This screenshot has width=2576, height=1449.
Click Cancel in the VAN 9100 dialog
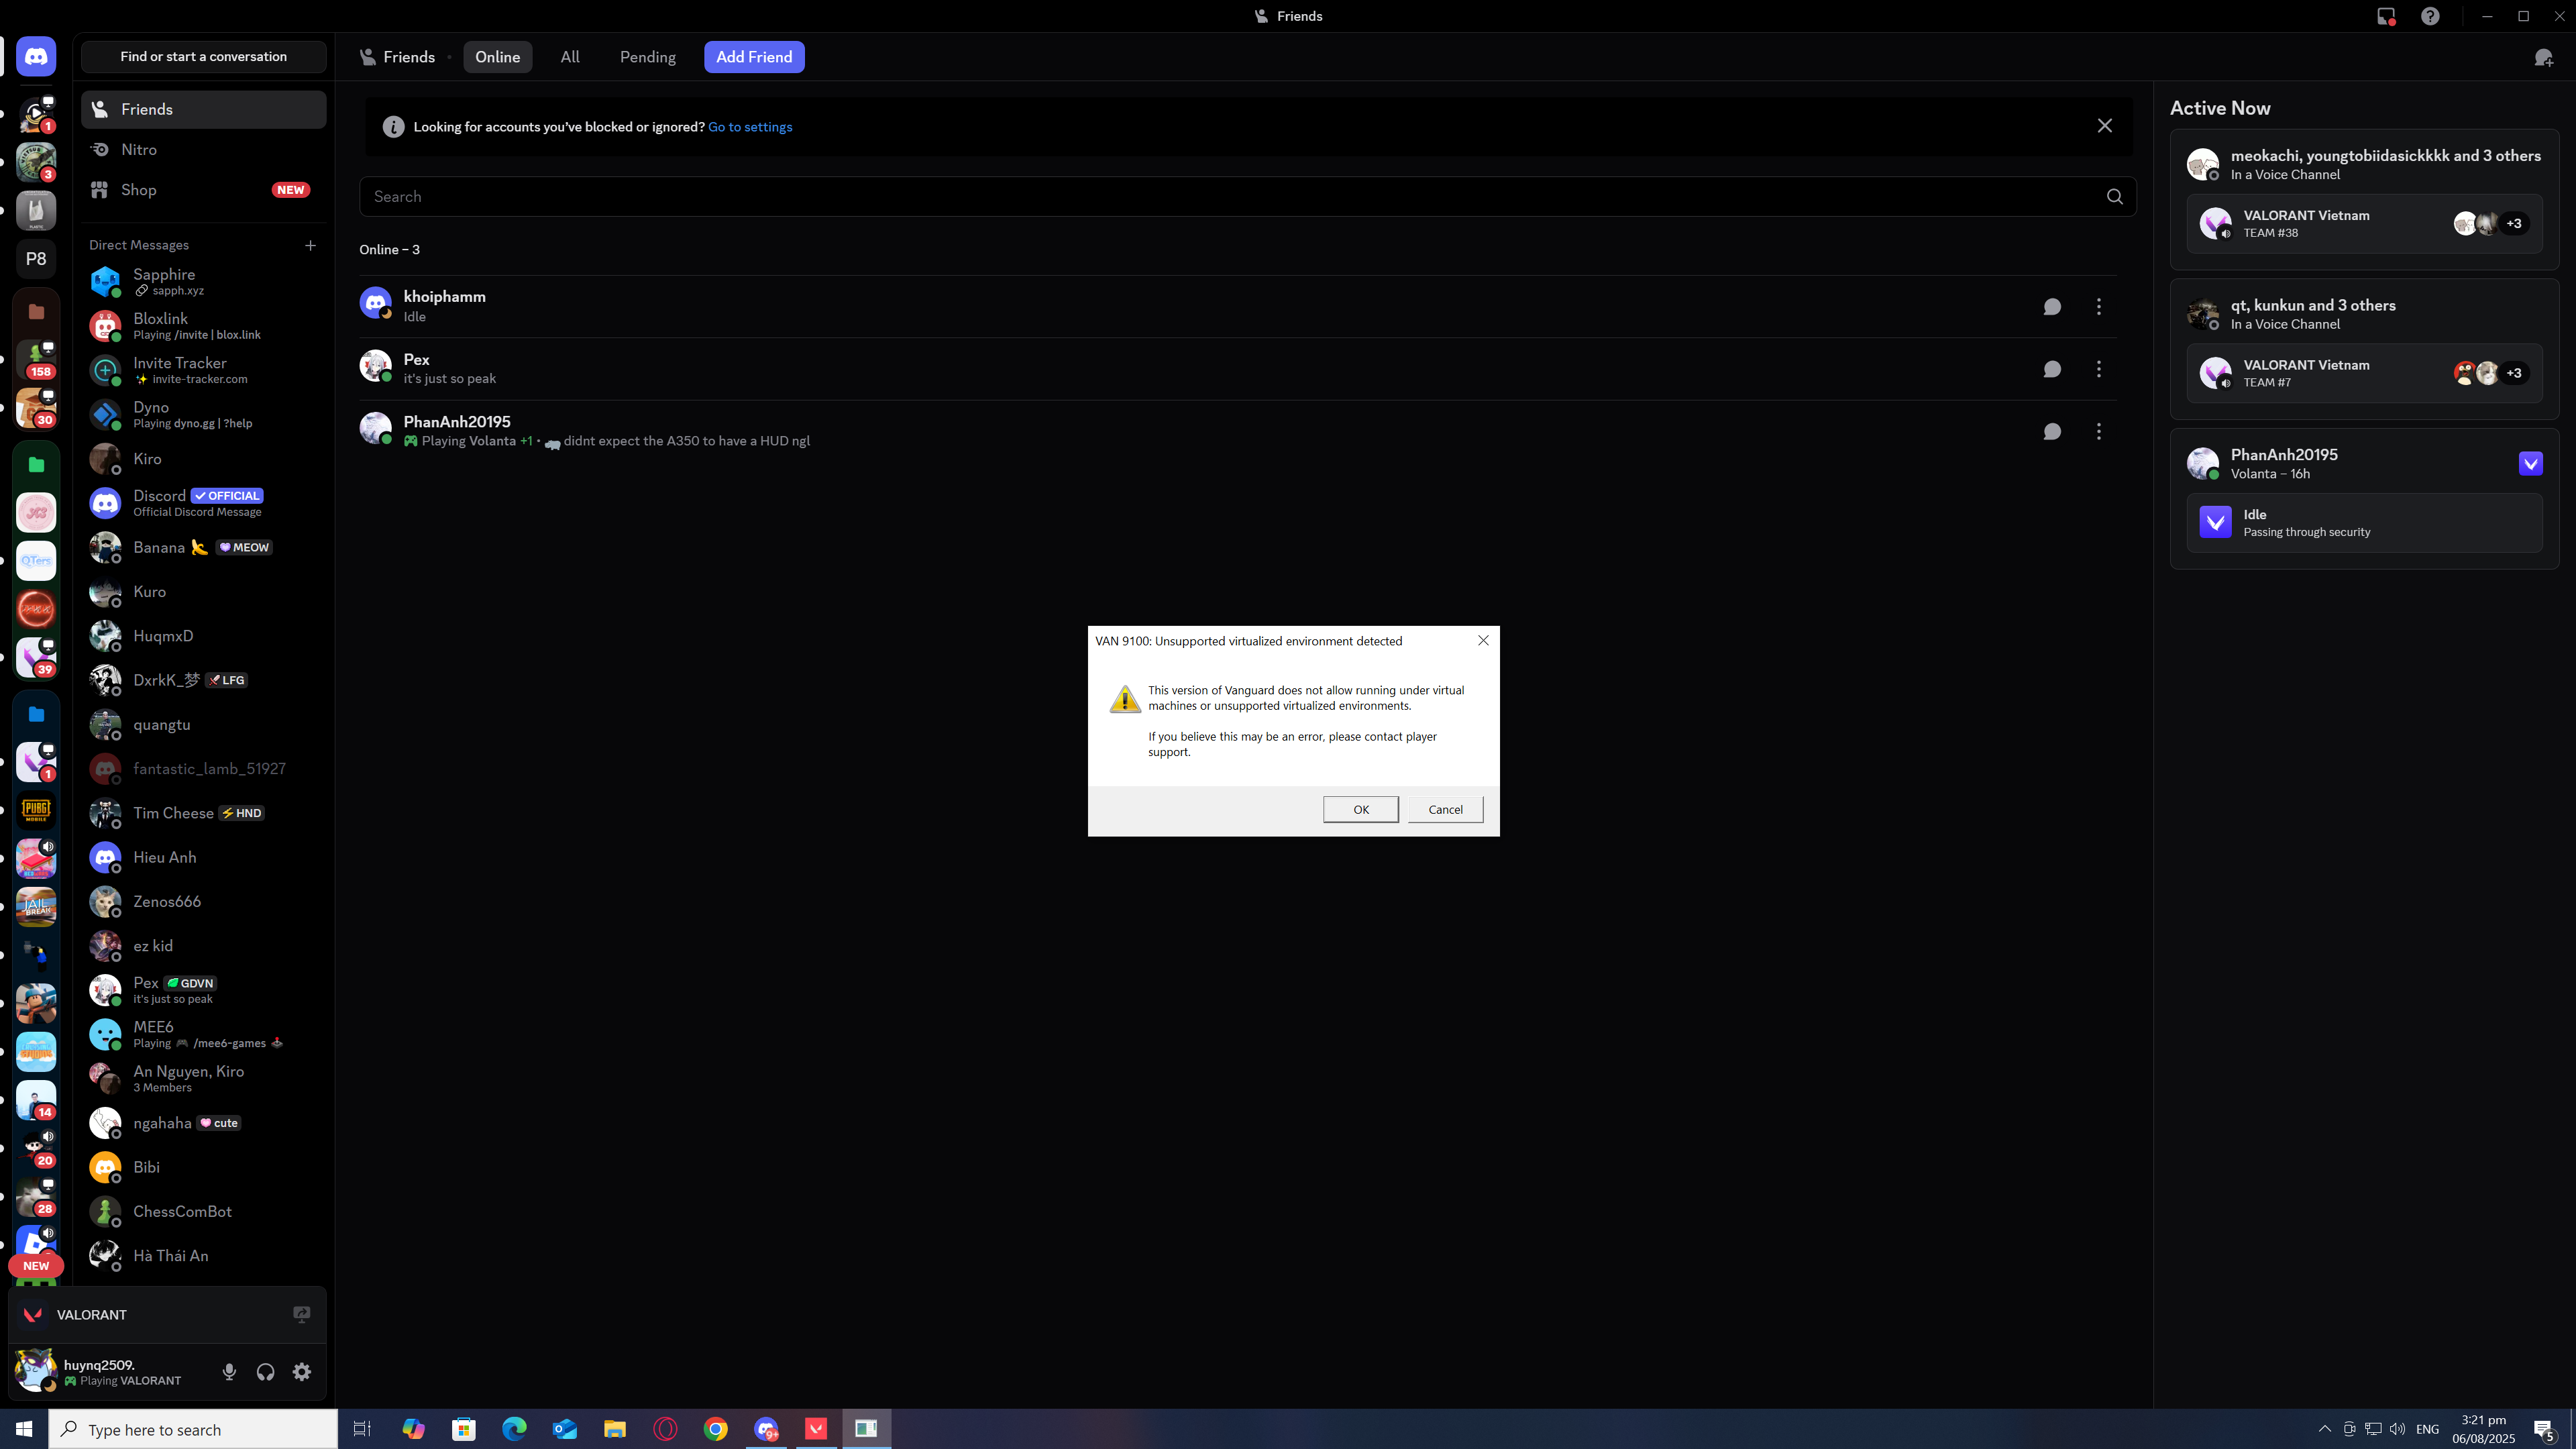tap(1445, 809)
